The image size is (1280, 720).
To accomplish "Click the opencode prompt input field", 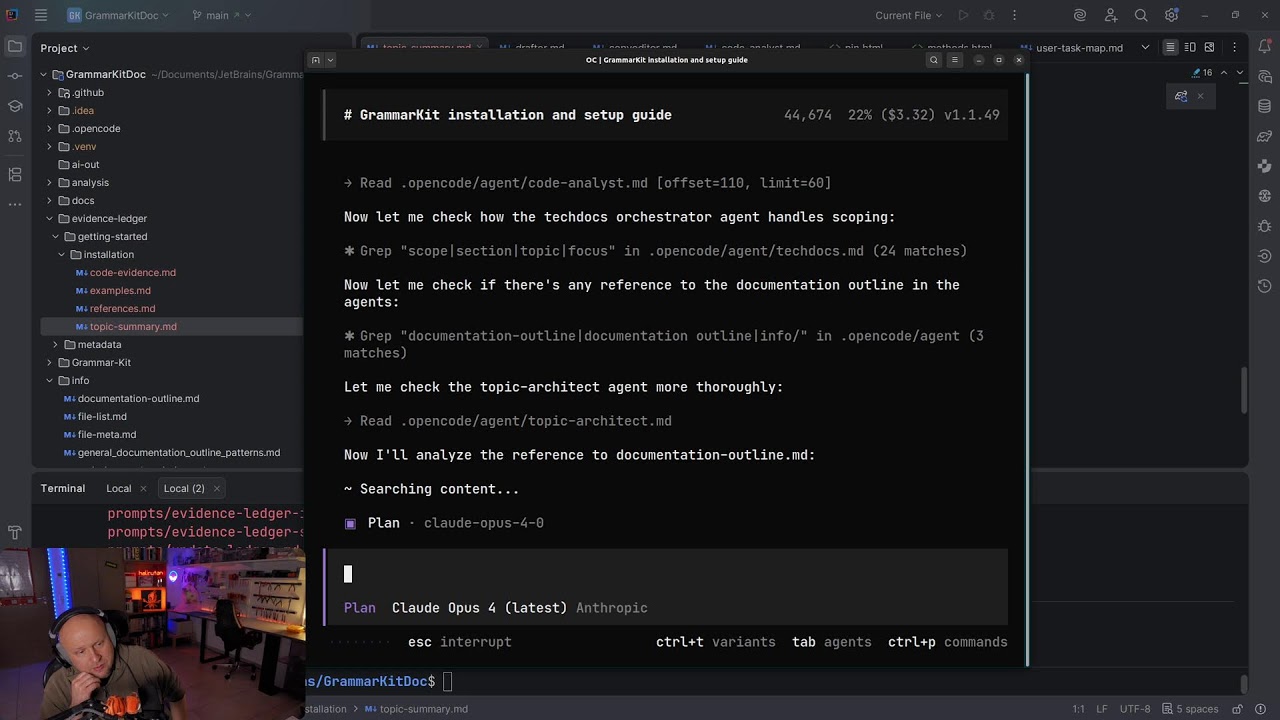I will pos(666,574).
